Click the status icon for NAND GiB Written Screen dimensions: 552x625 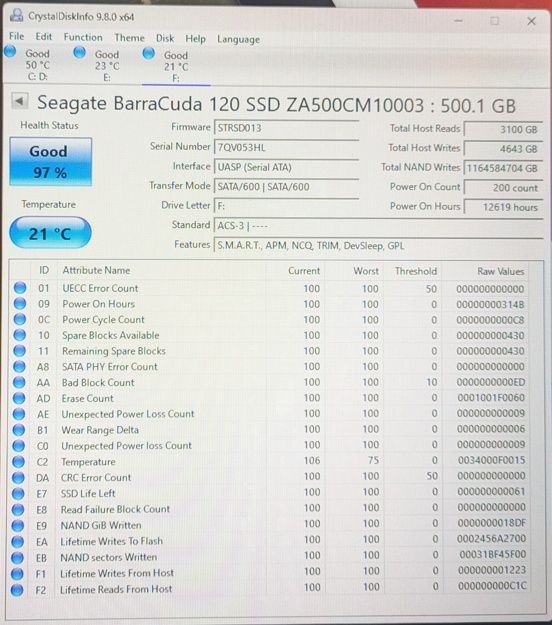coord(18,525)
